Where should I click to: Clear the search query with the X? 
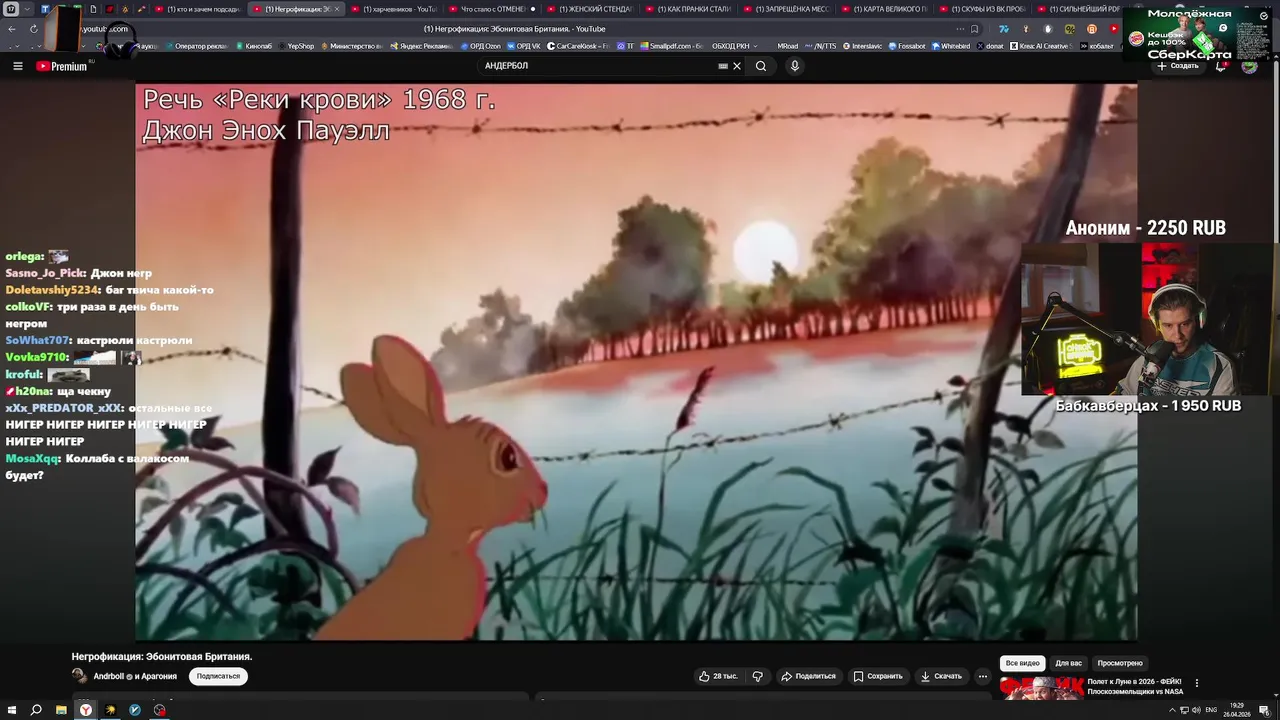(737, 66)
